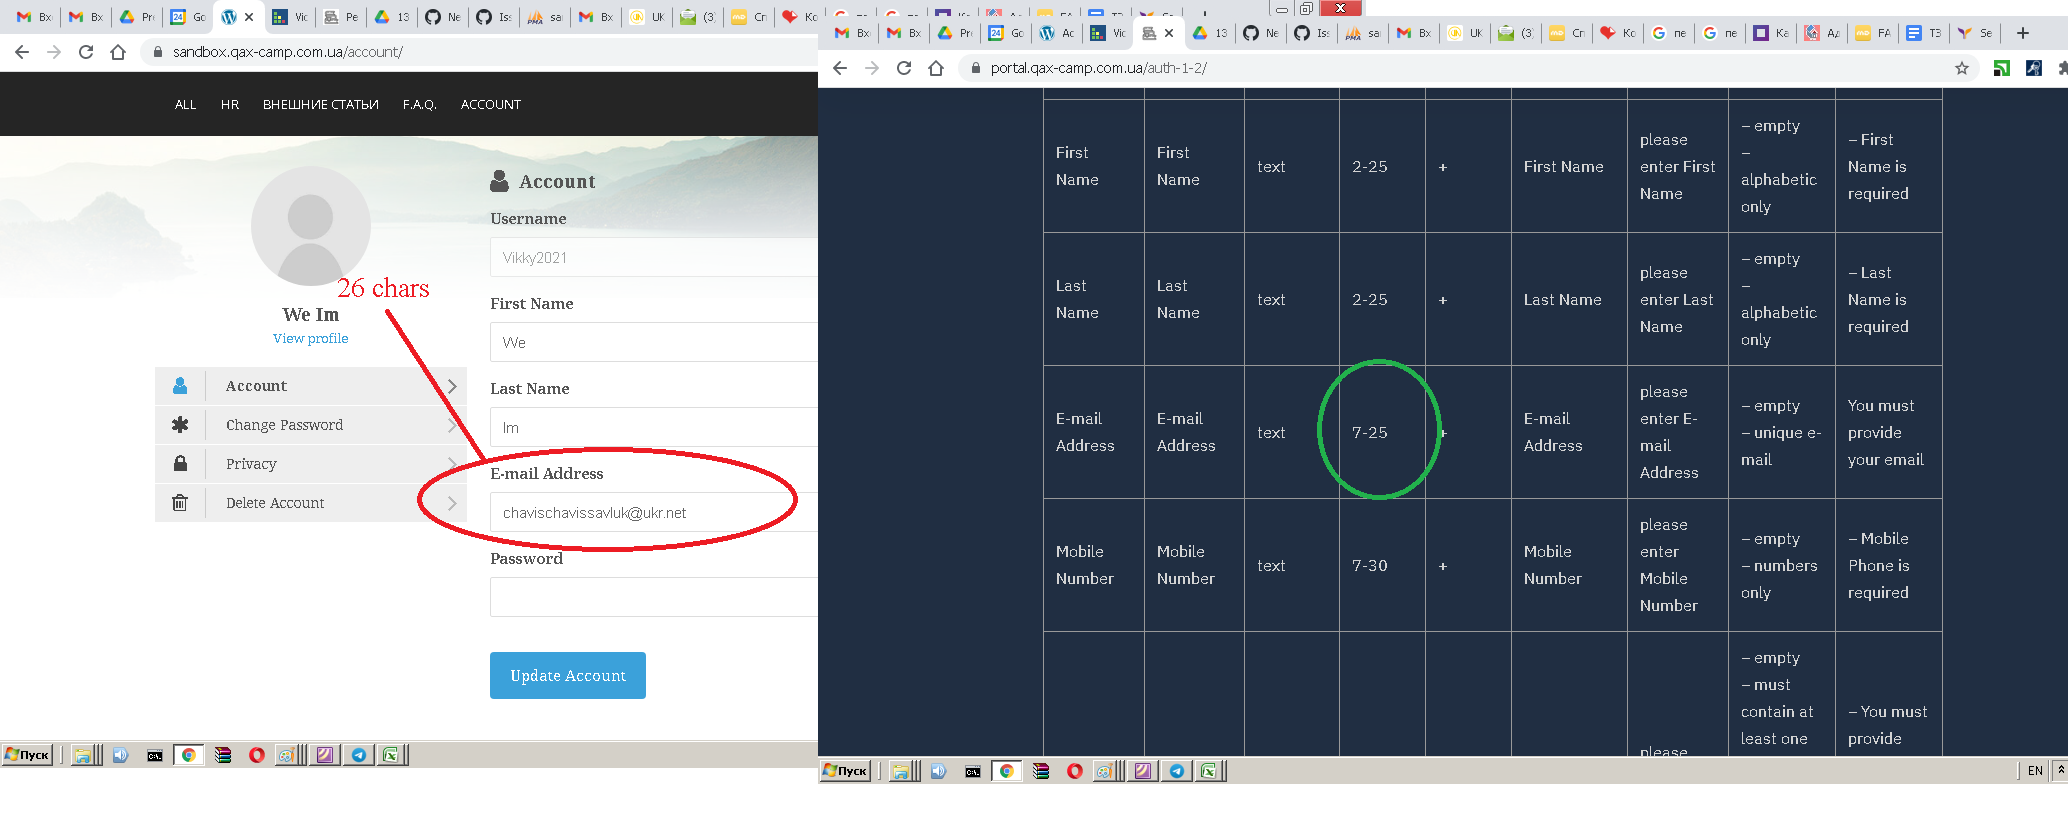Click the user icon beside the Account sidebar item
The image size is (2068, 818).
pyautogui.click(x=180, y=386)
